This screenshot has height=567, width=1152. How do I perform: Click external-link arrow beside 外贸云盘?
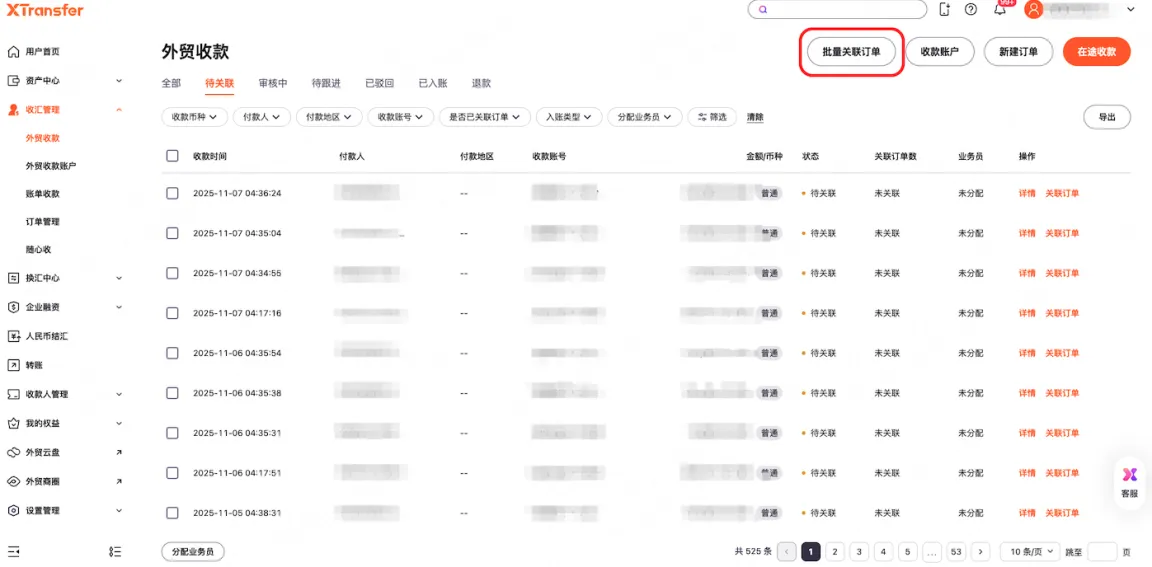119,452
